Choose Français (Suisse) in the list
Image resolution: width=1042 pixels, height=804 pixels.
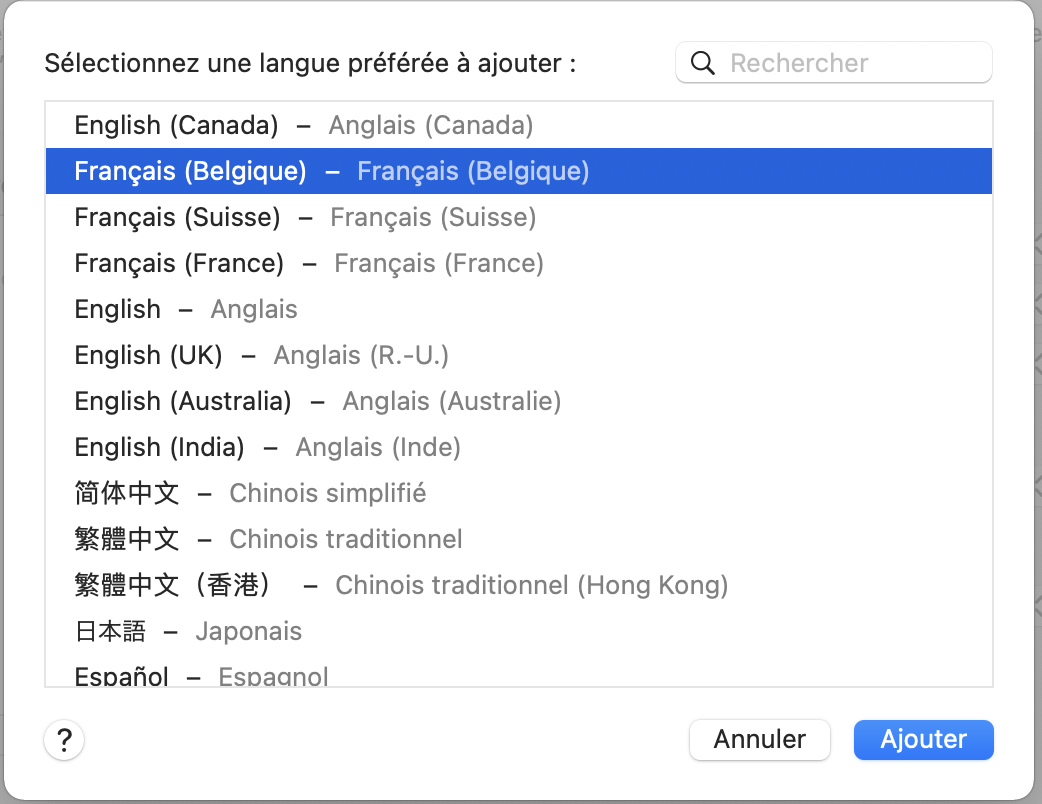pyautogui.click(x=305, y=217)
